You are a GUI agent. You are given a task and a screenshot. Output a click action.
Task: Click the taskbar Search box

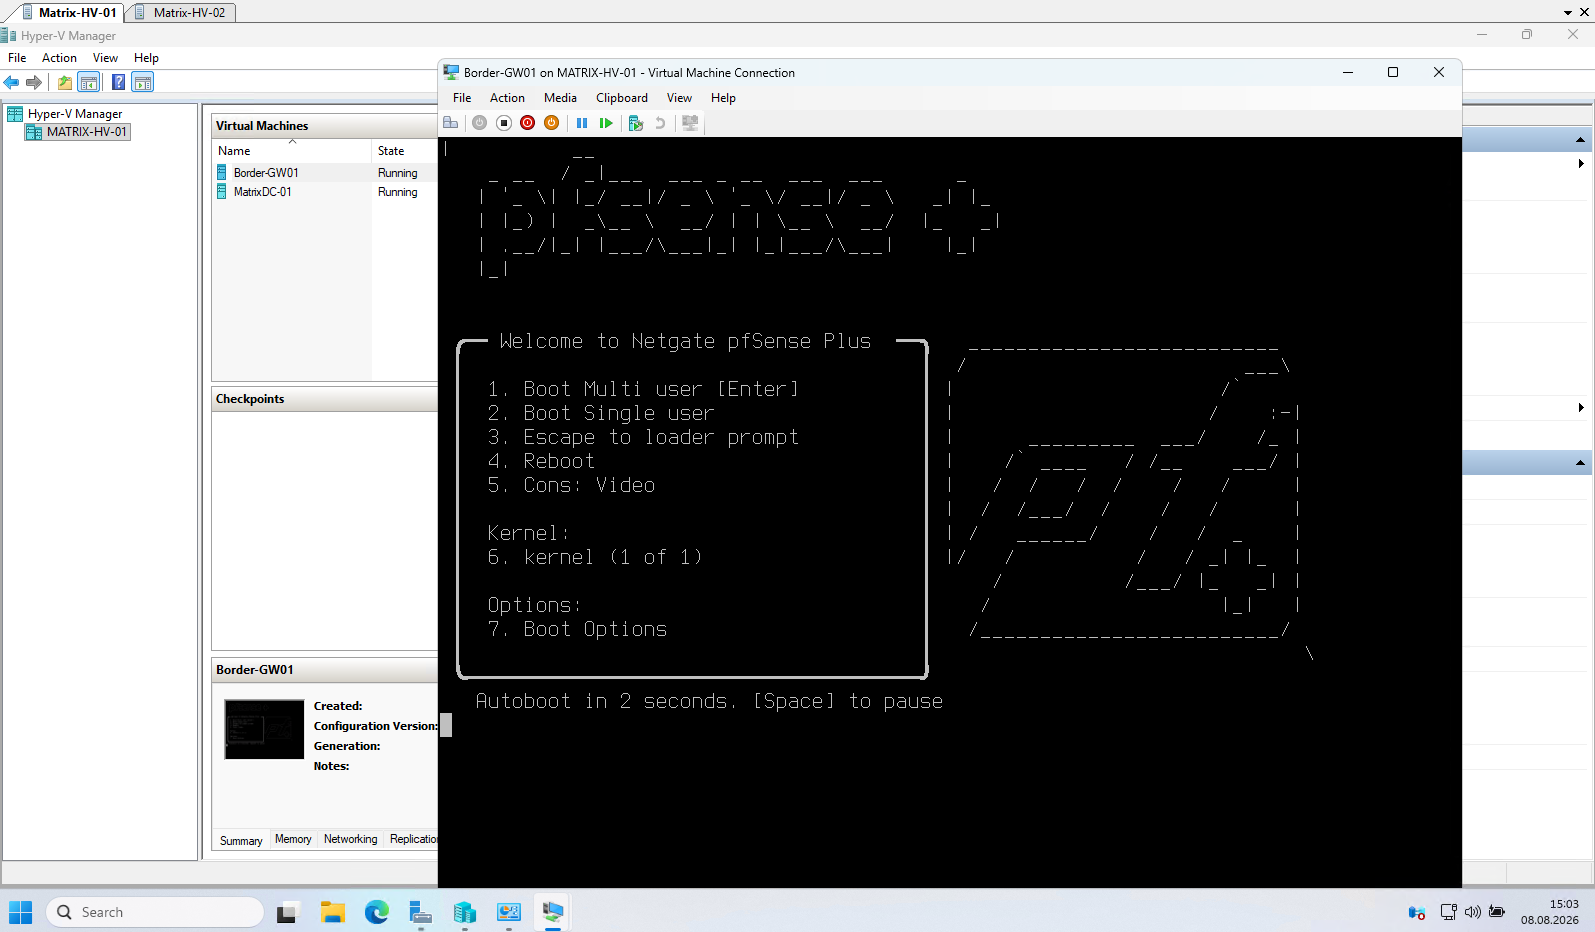155,912
